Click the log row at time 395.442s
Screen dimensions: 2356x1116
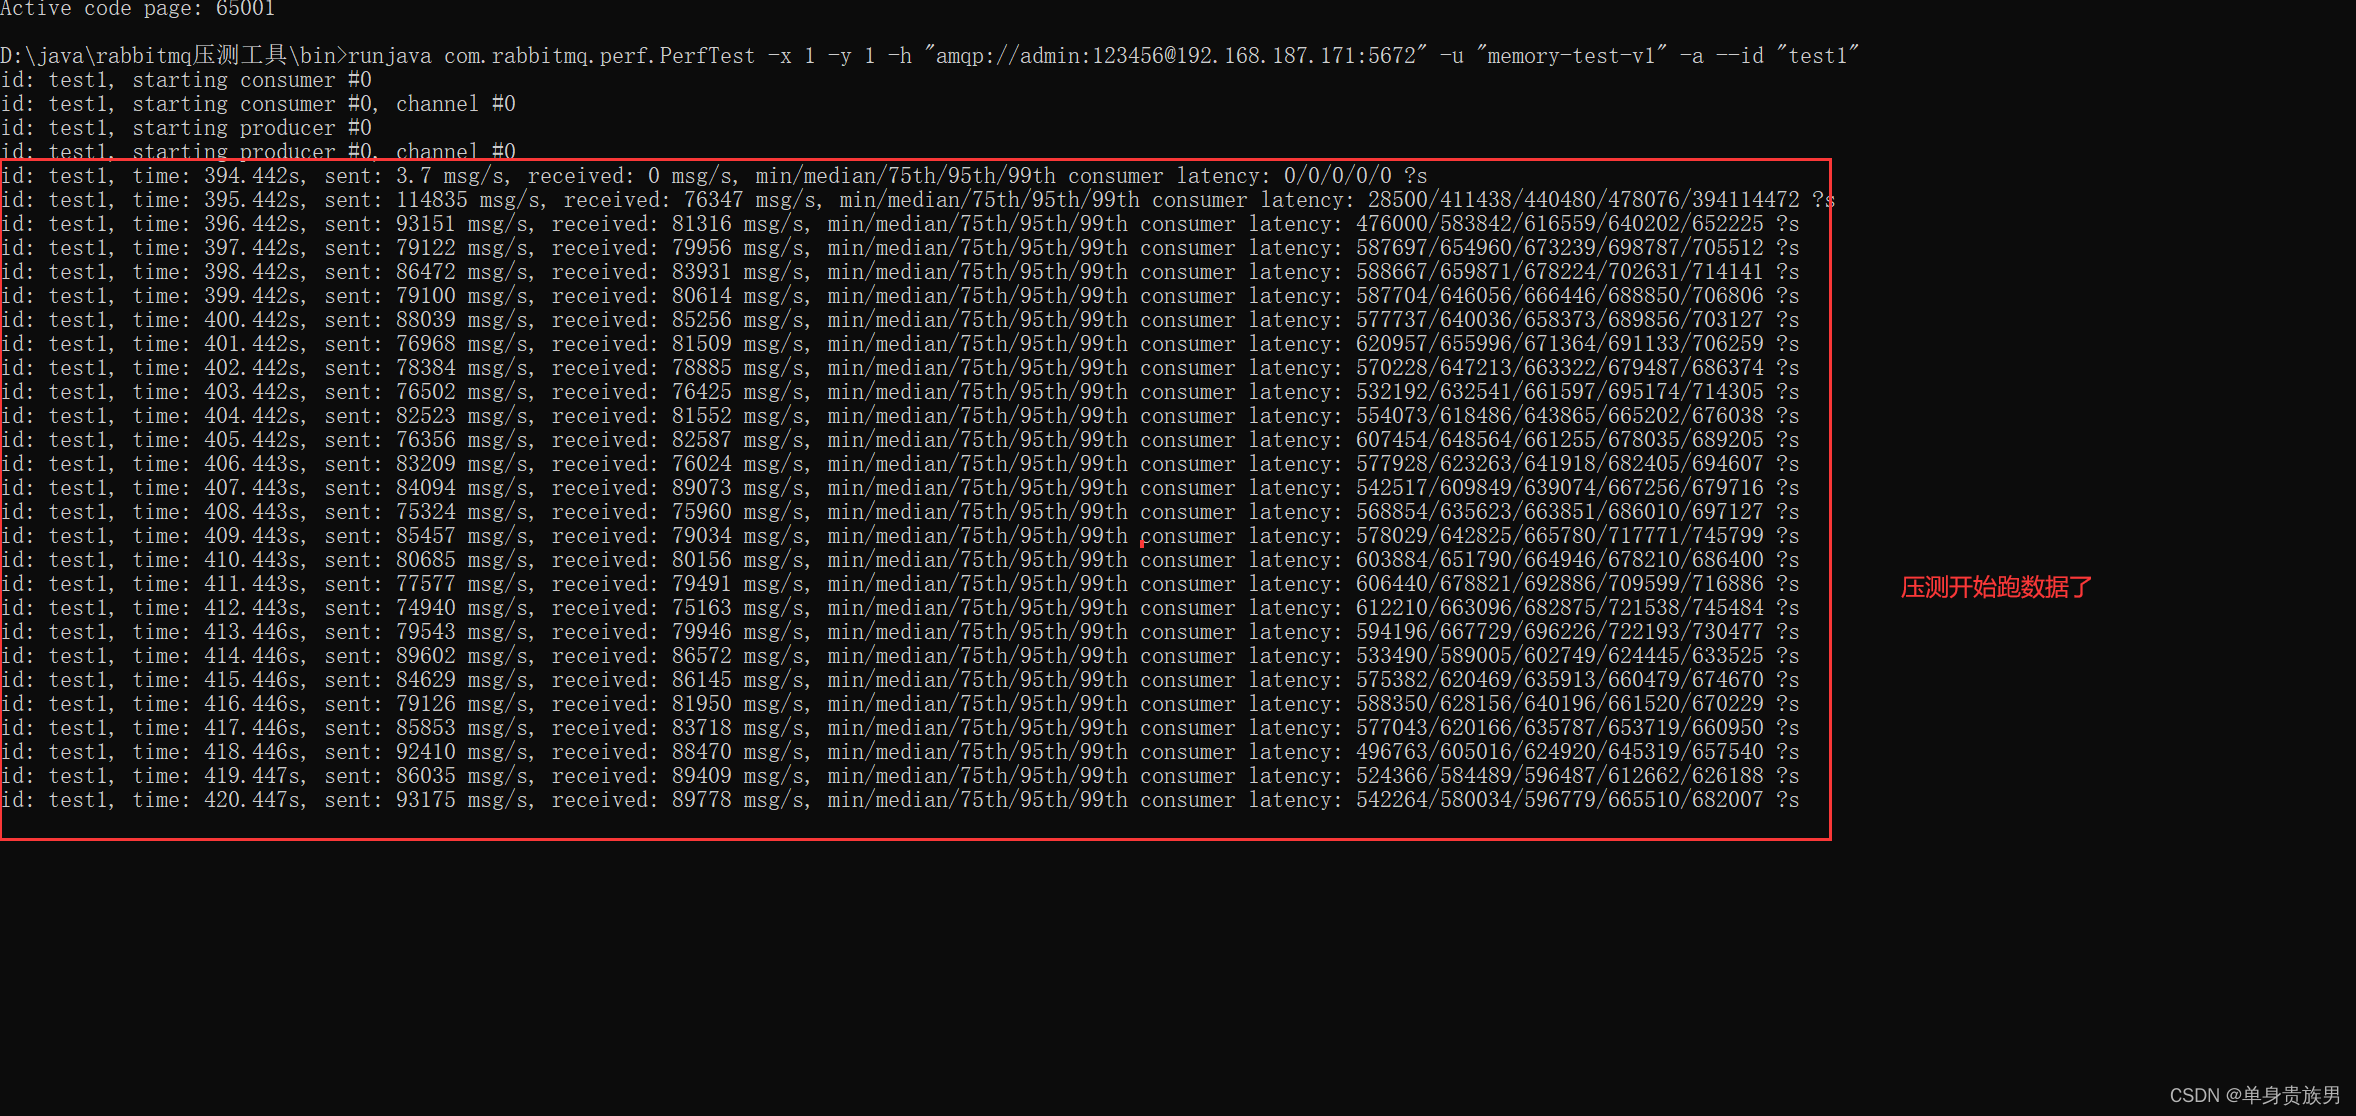click(918, 200)
